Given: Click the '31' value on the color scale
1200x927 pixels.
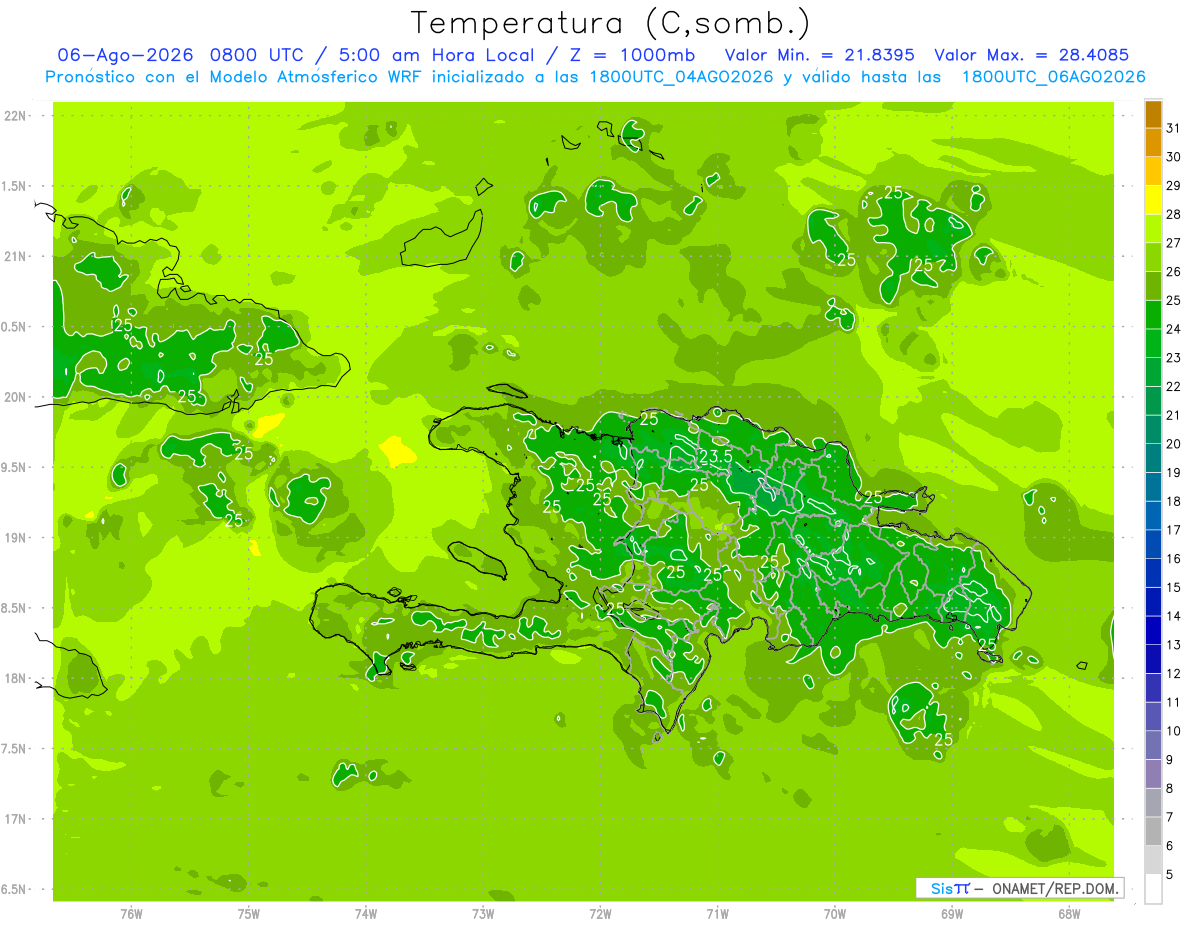Looking at the screenshot, I should pos(1173,128).
